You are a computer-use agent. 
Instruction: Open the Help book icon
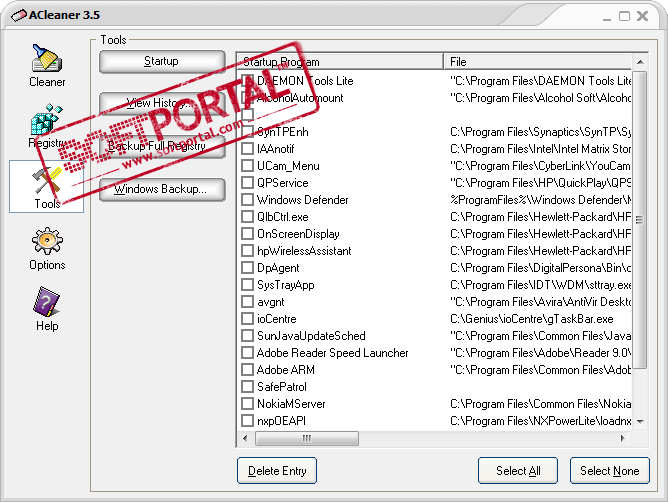click(47, 302)
